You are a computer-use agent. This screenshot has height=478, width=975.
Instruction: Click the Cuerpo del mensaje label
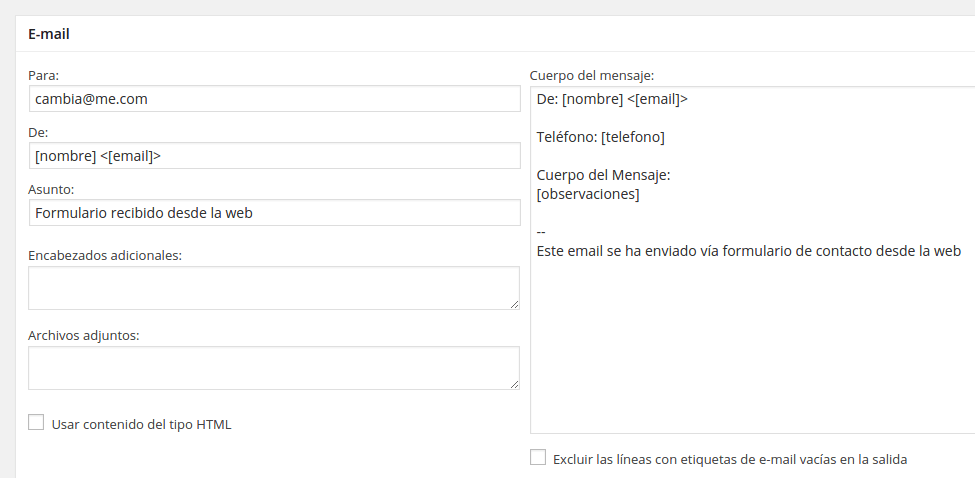591,76
